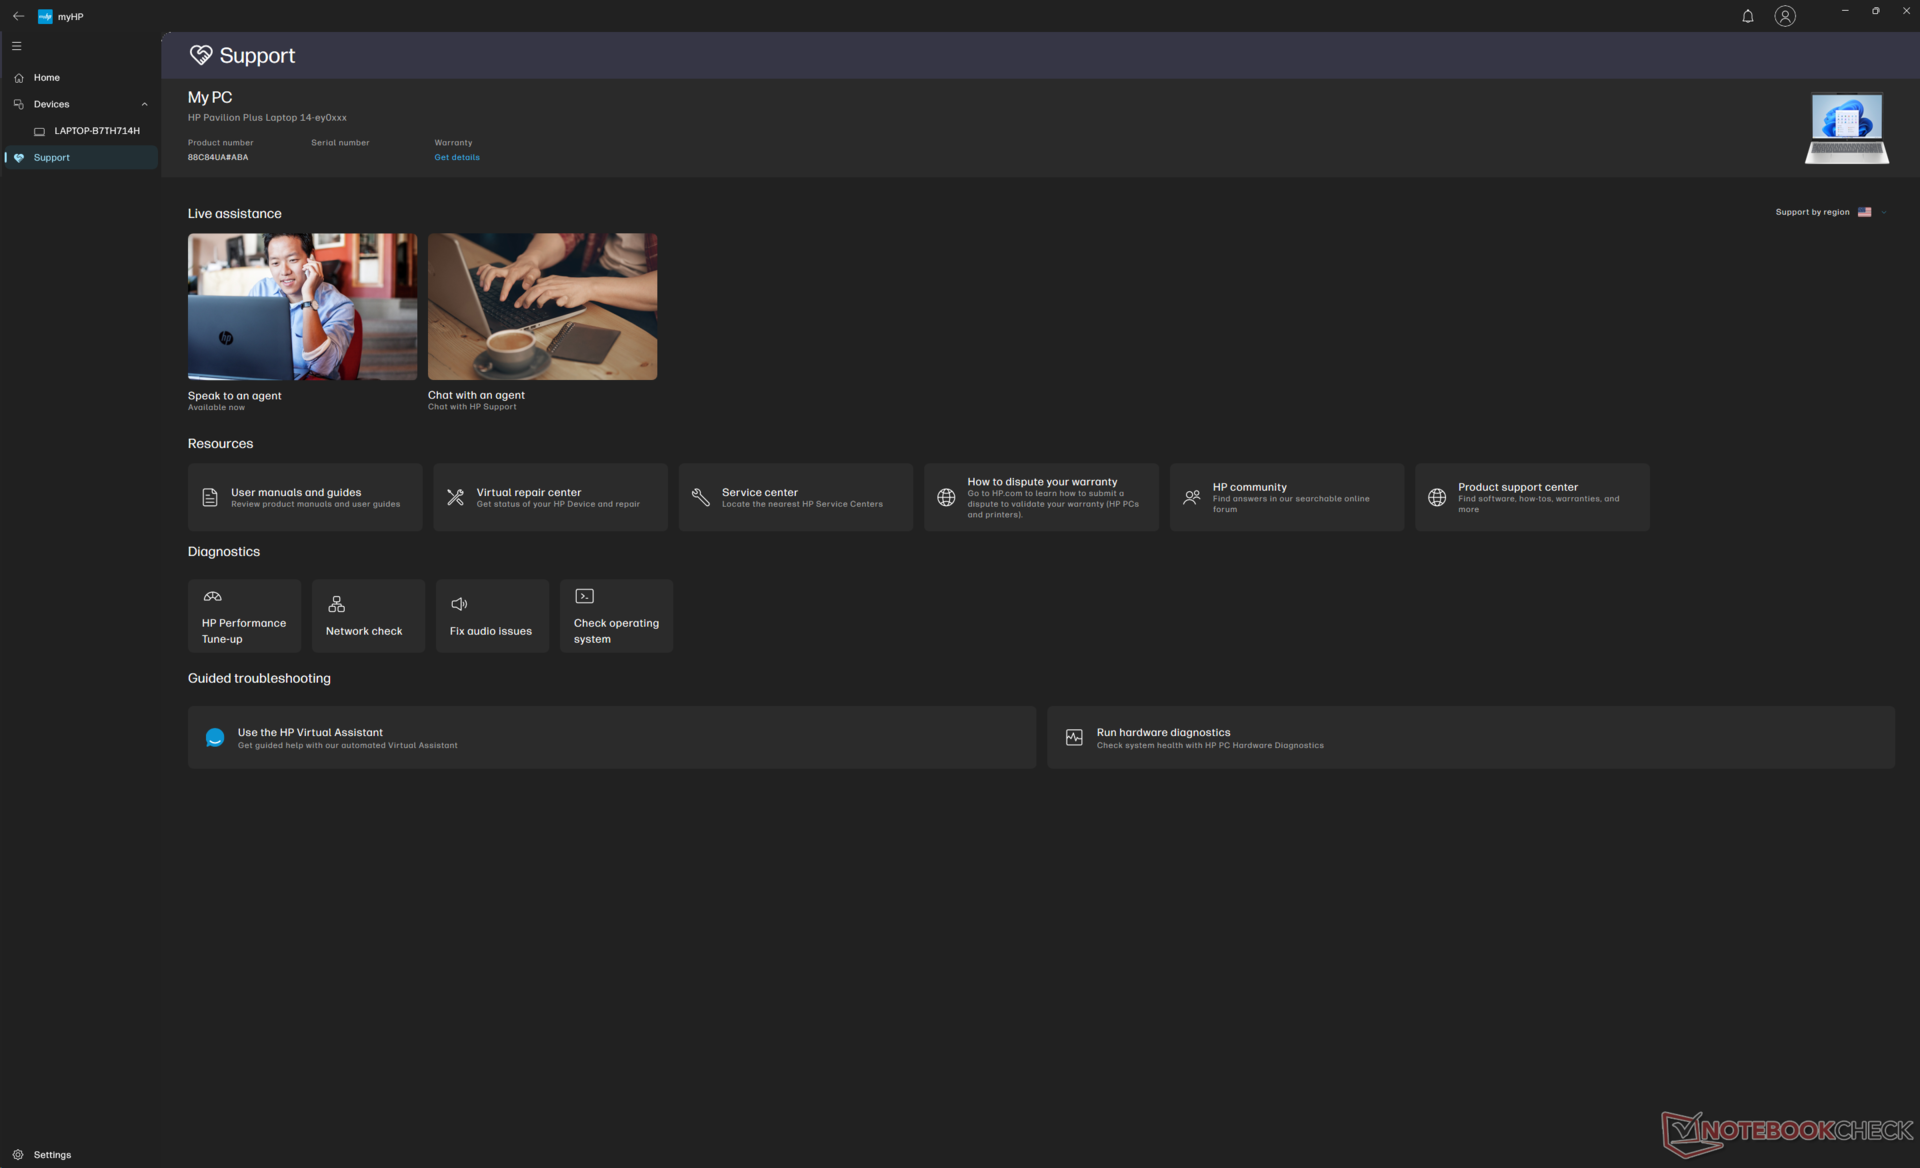Click the Chat with an agent photo
The image size is (1920, 1168).
pyautogui.click(x=542, y=307)
